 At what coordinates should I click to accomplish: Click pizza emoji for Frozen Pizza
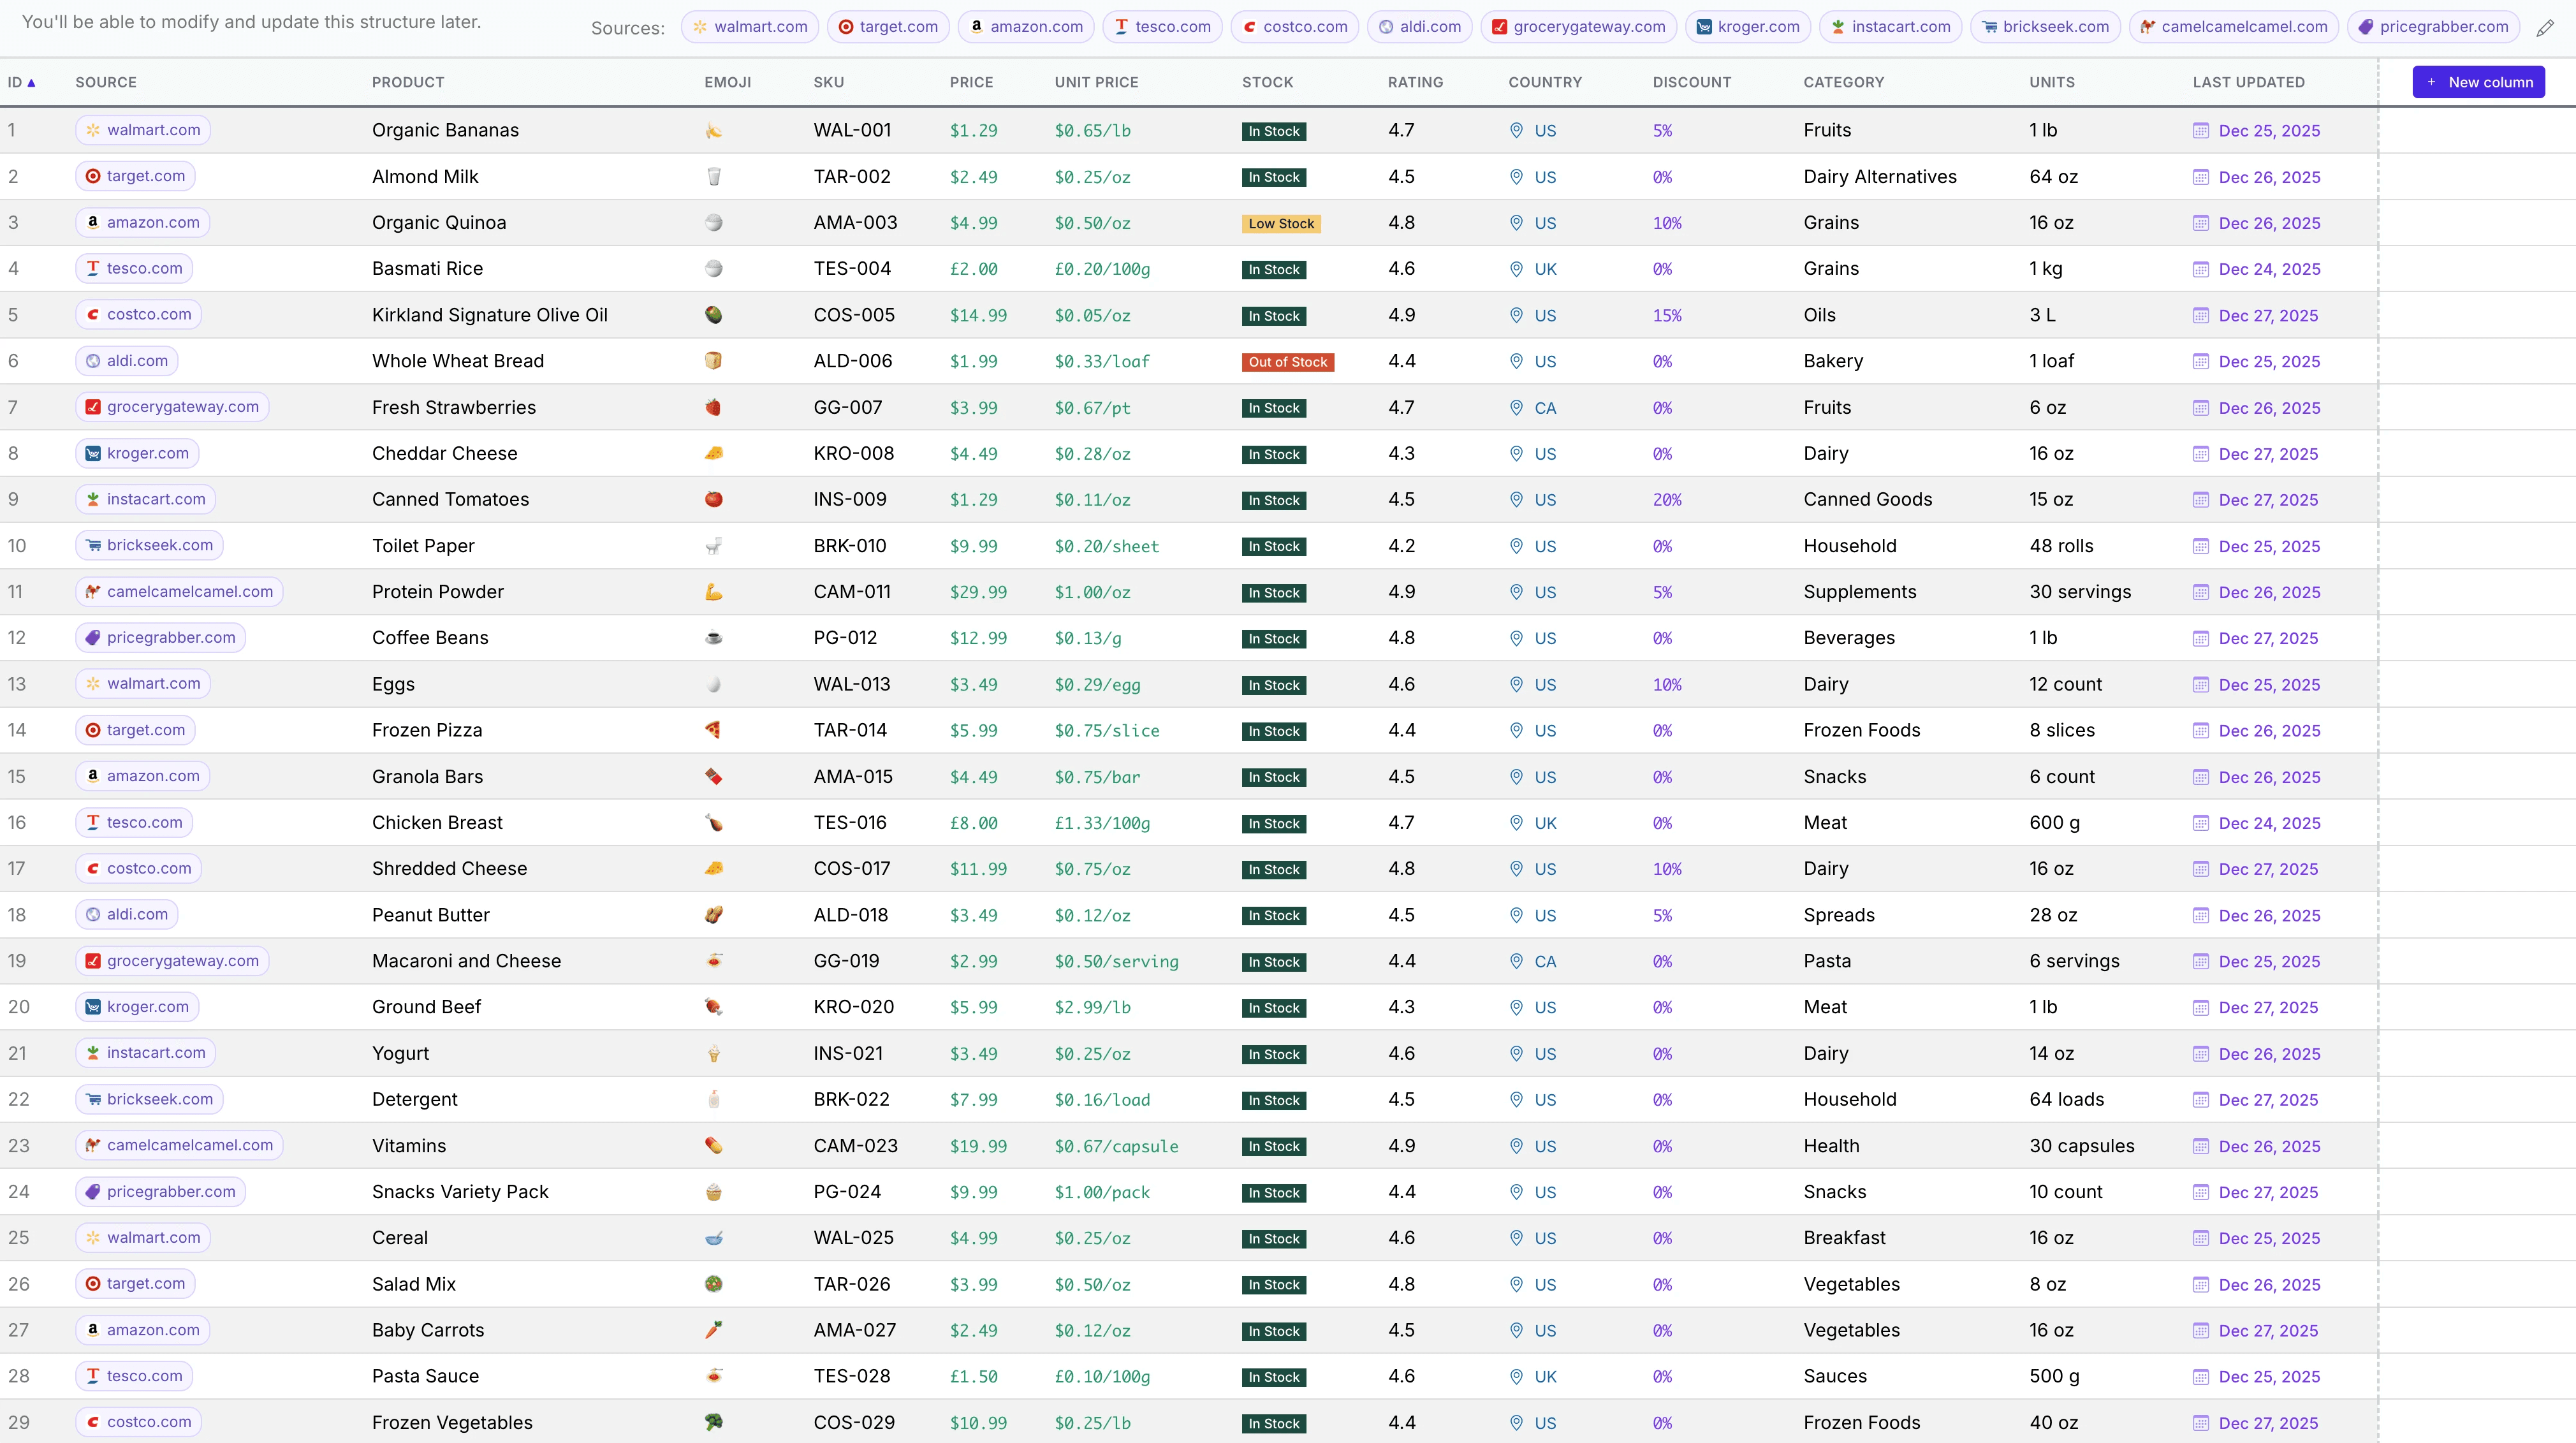[713, 731]
